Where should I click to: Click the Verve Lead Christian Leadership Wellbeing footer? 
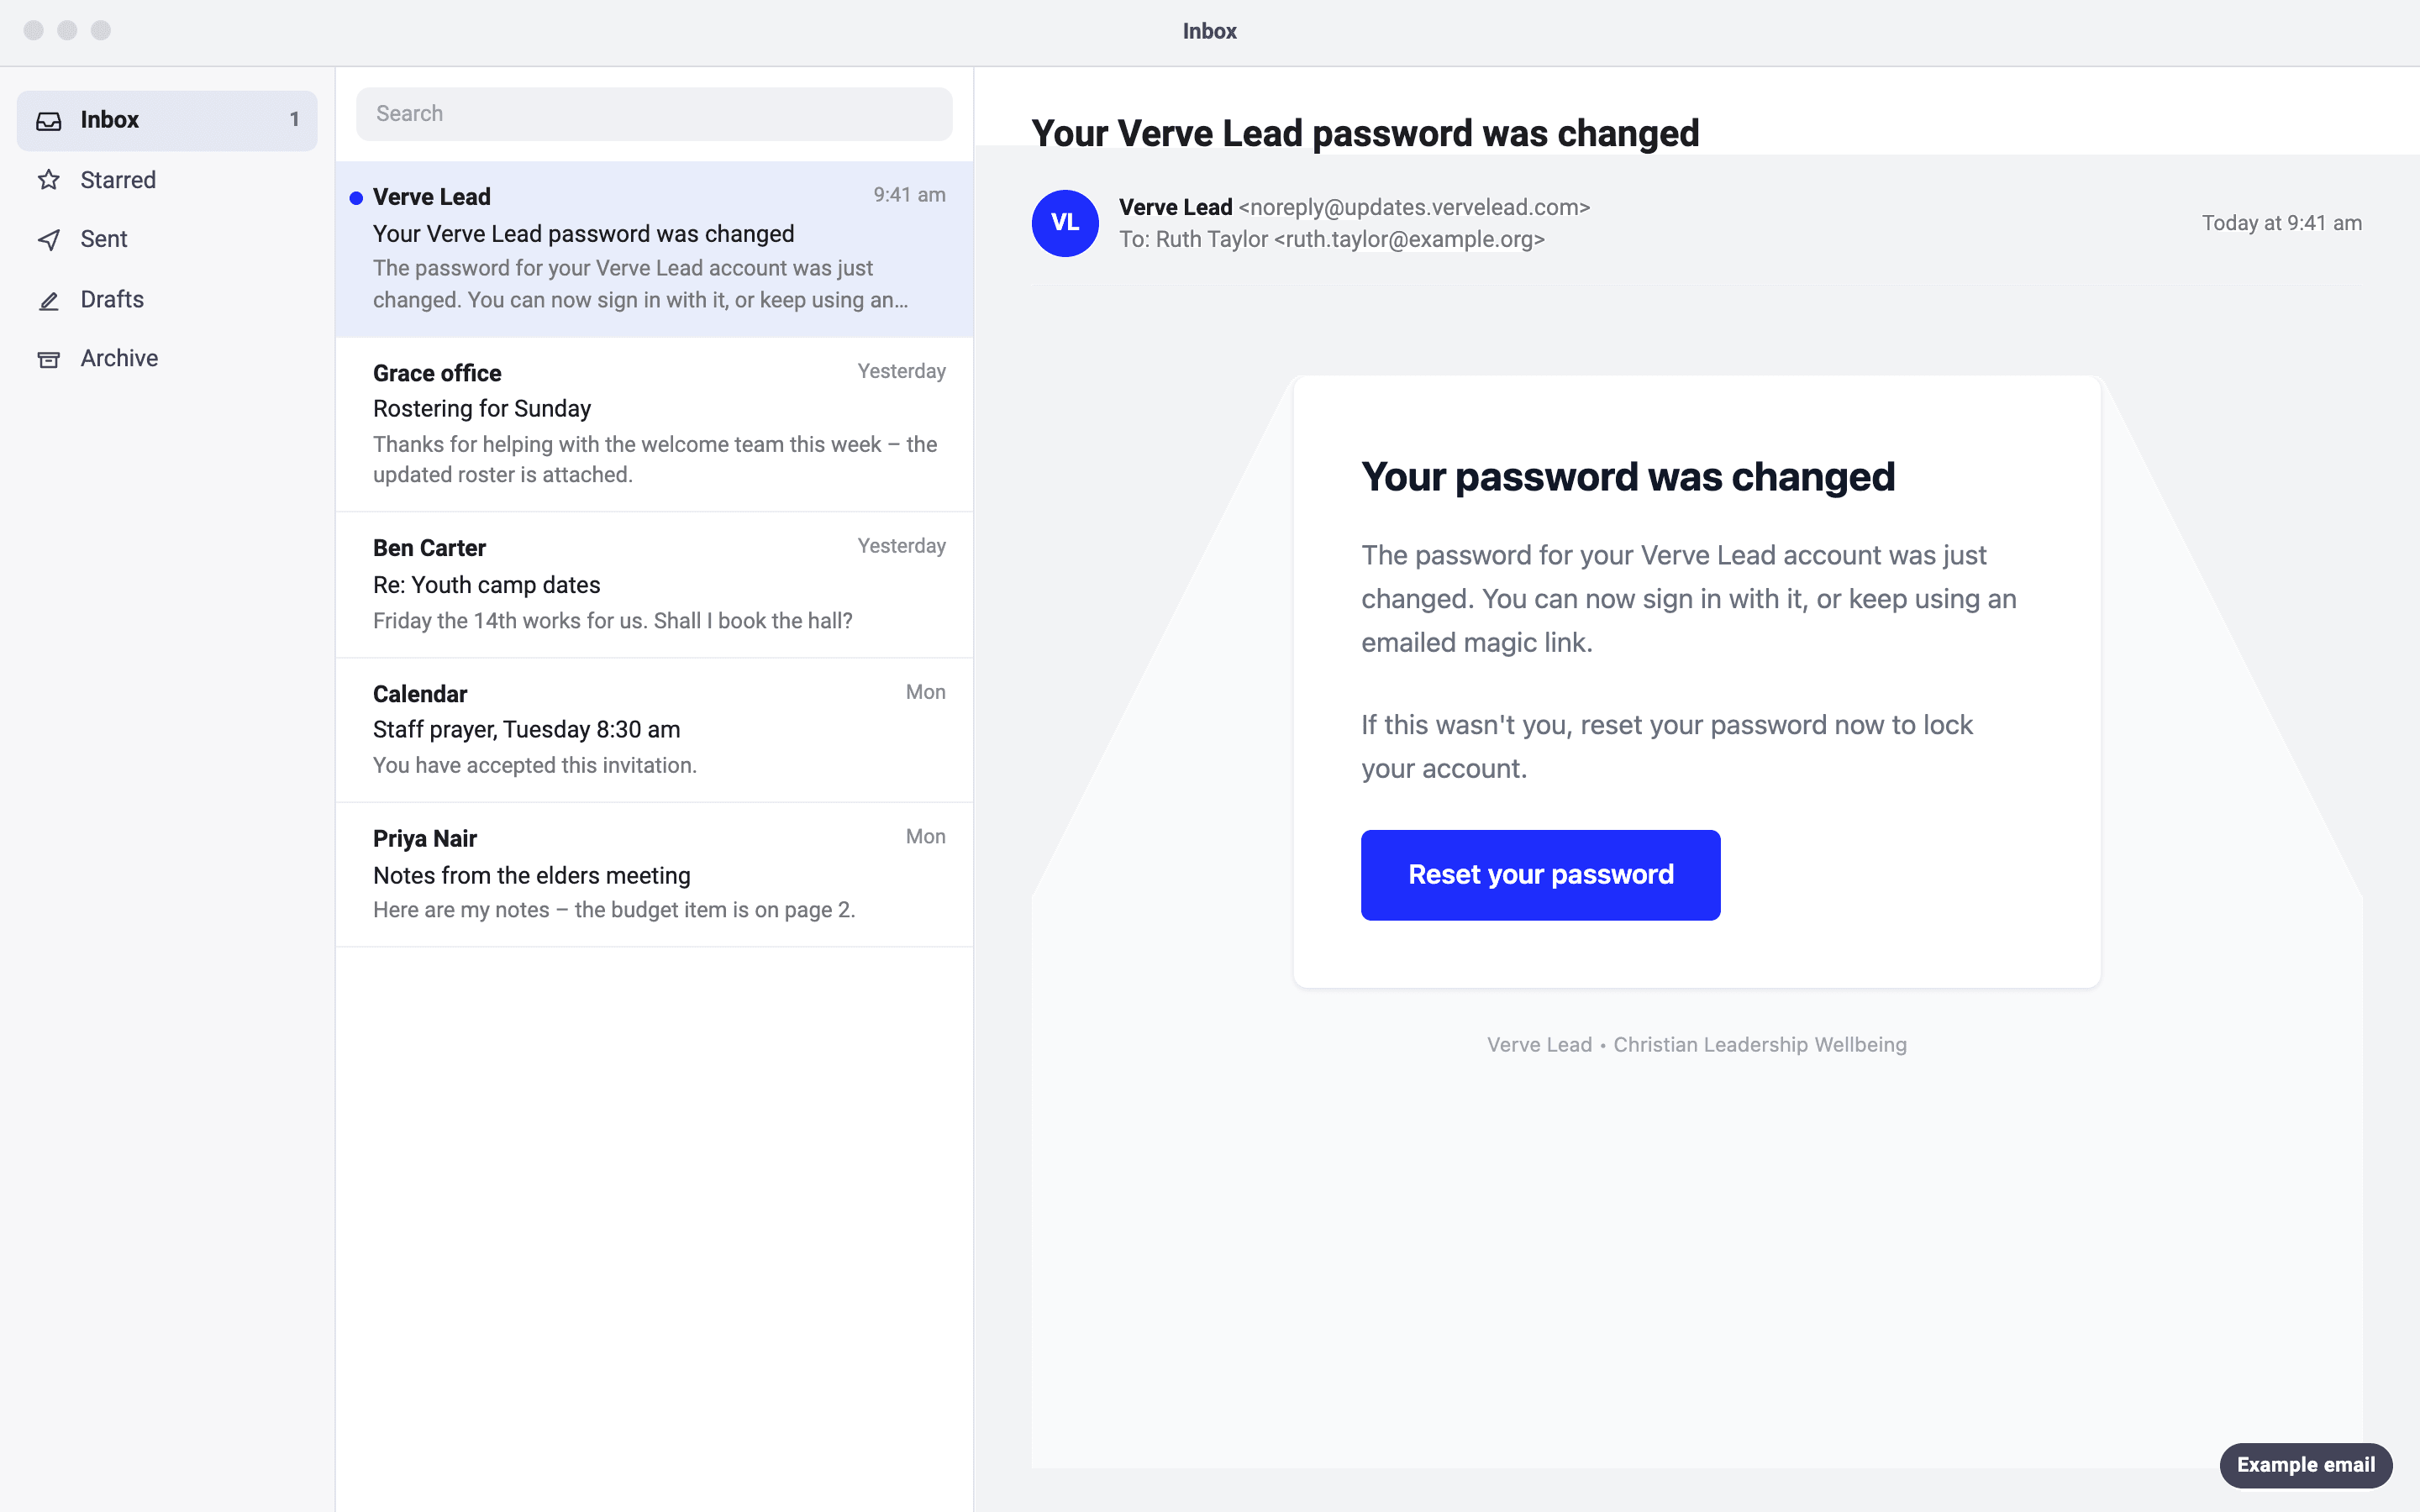(1696, 1045)
